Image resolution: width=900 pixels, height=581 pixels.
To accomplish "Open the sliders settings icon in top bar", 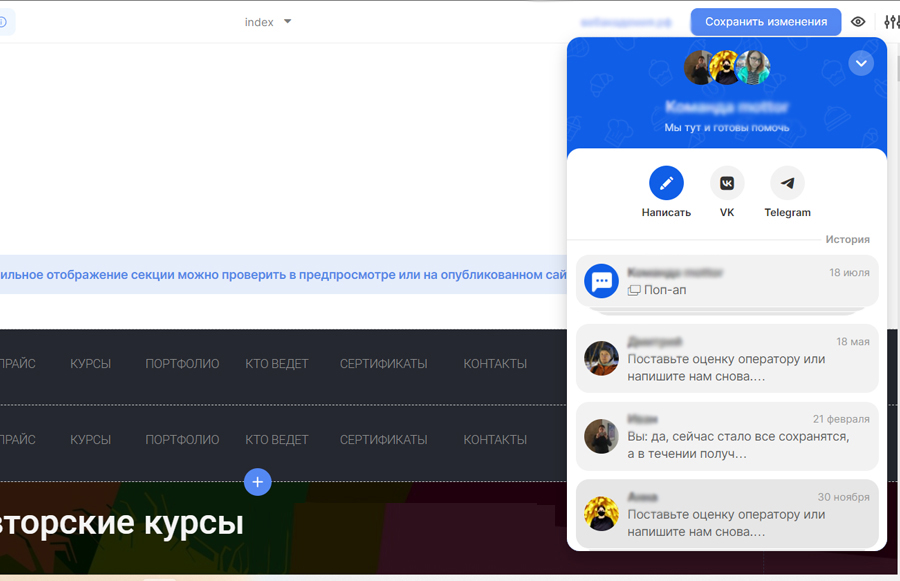I will pyautogui.click(x=891, y=22).
